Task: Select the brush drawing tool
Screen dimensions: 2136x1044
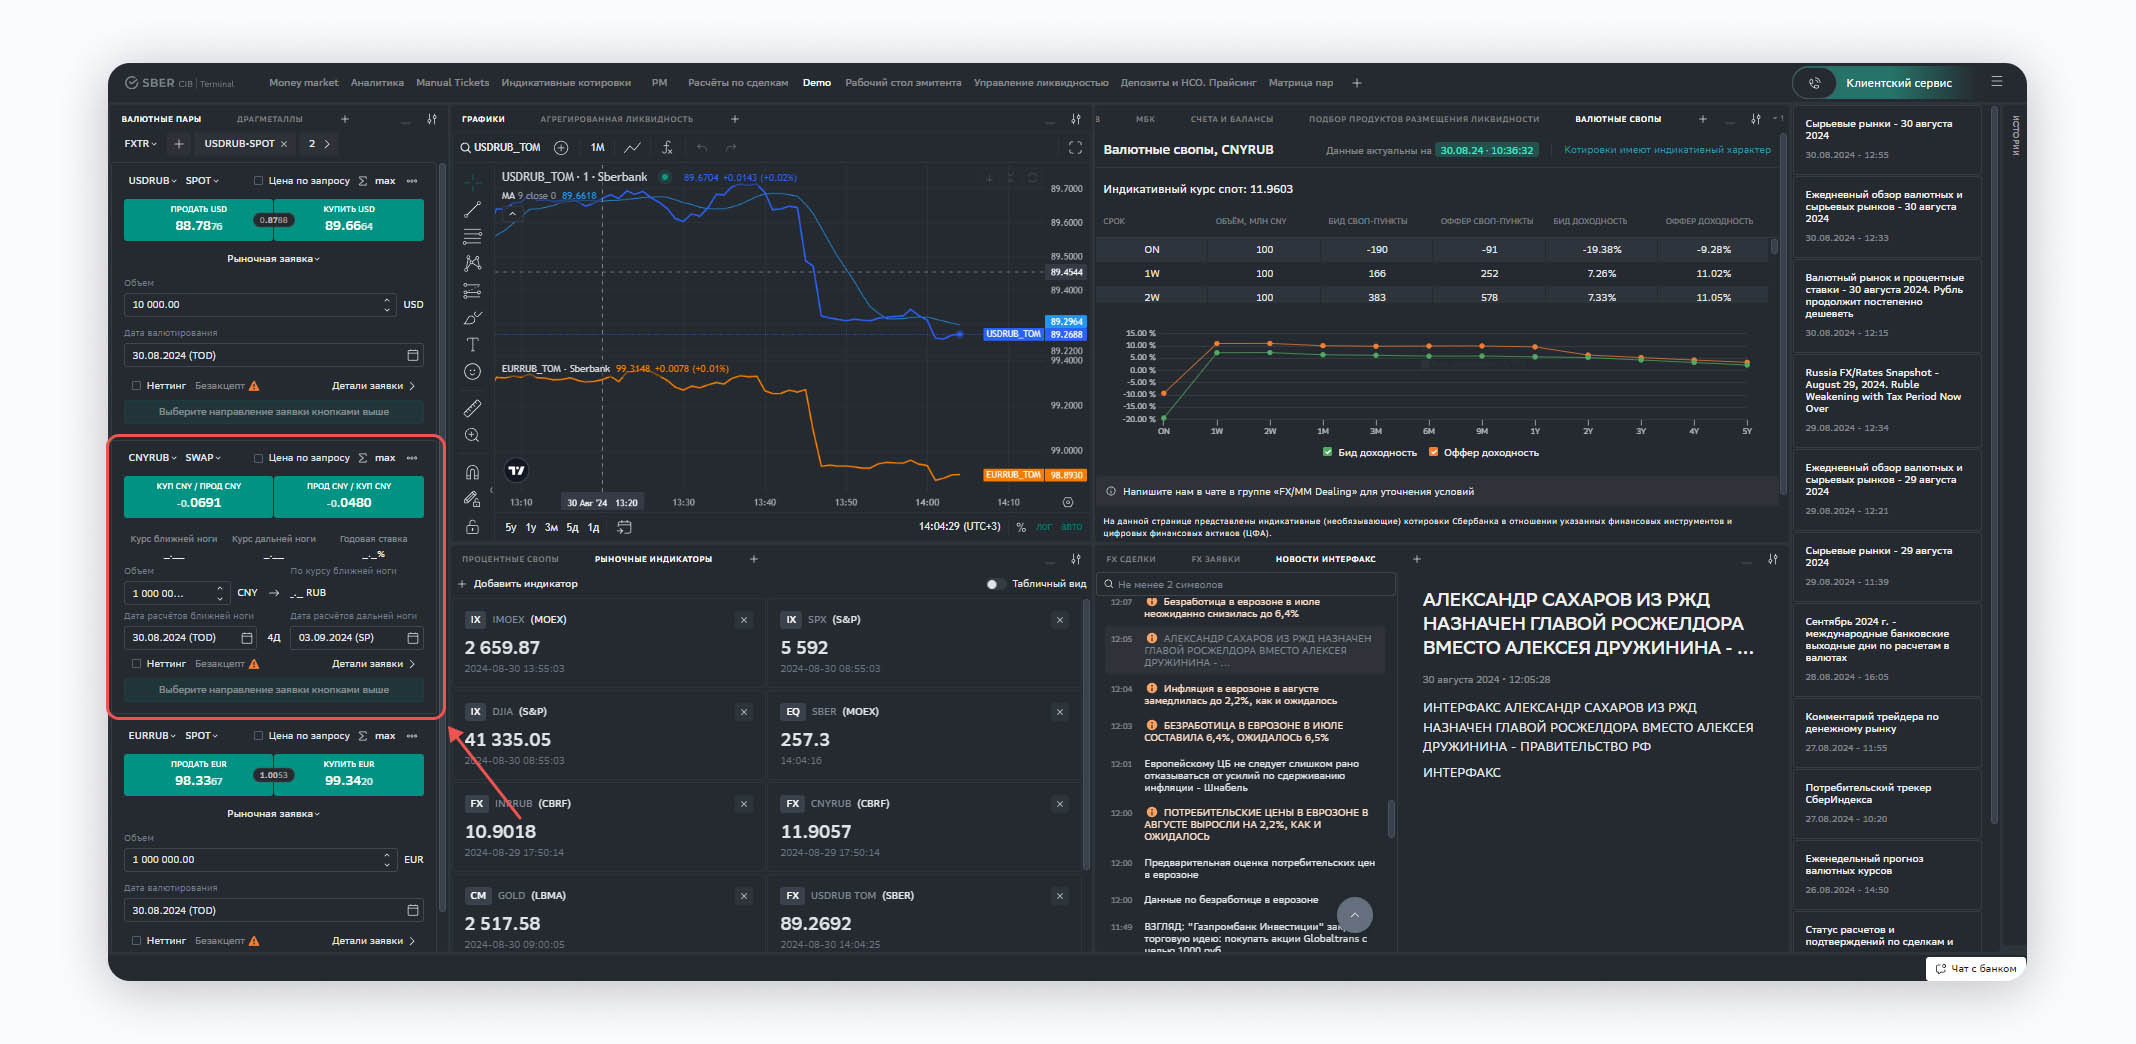Action: point(473,318)
